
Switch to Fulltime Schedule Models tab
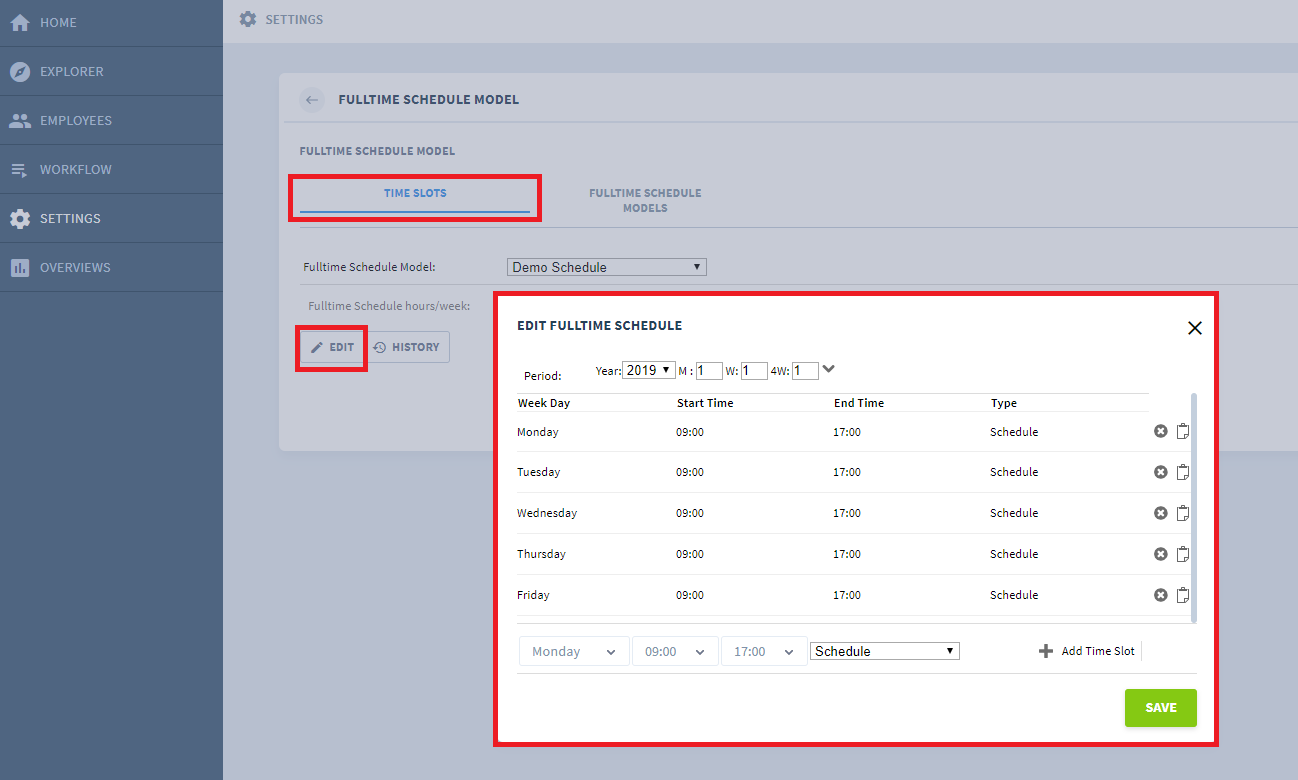(645, 200)
